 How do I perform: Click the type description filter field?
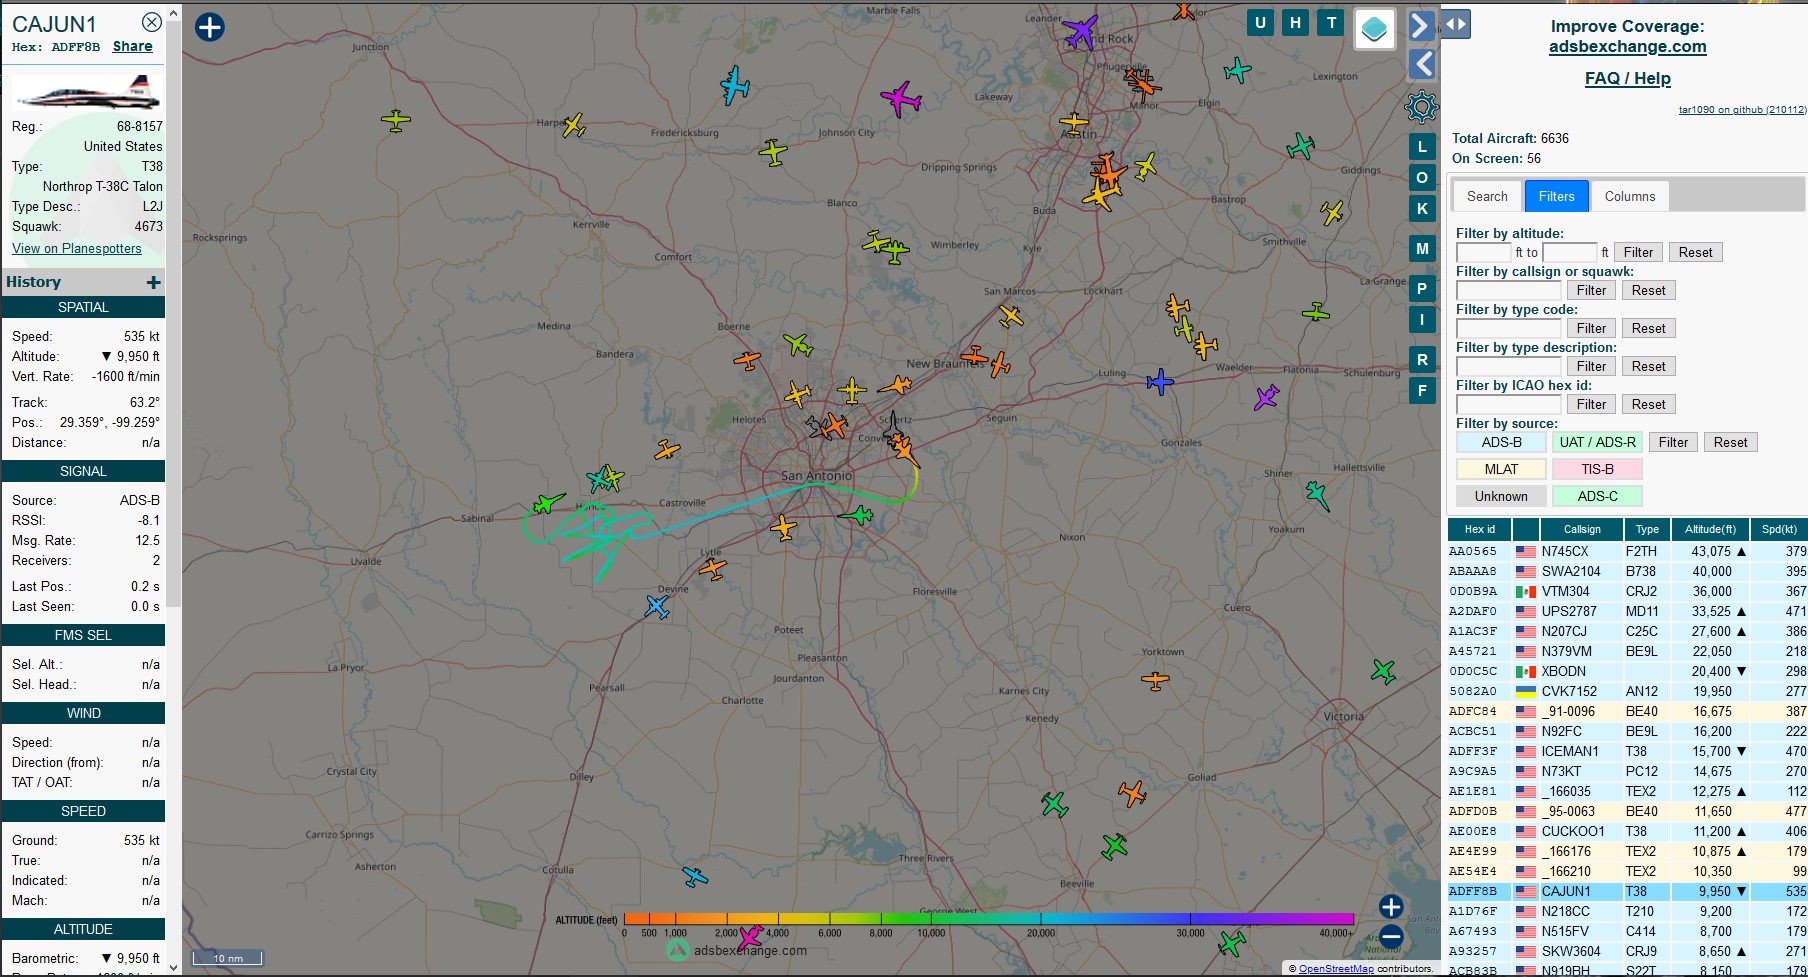point(1508,366)
